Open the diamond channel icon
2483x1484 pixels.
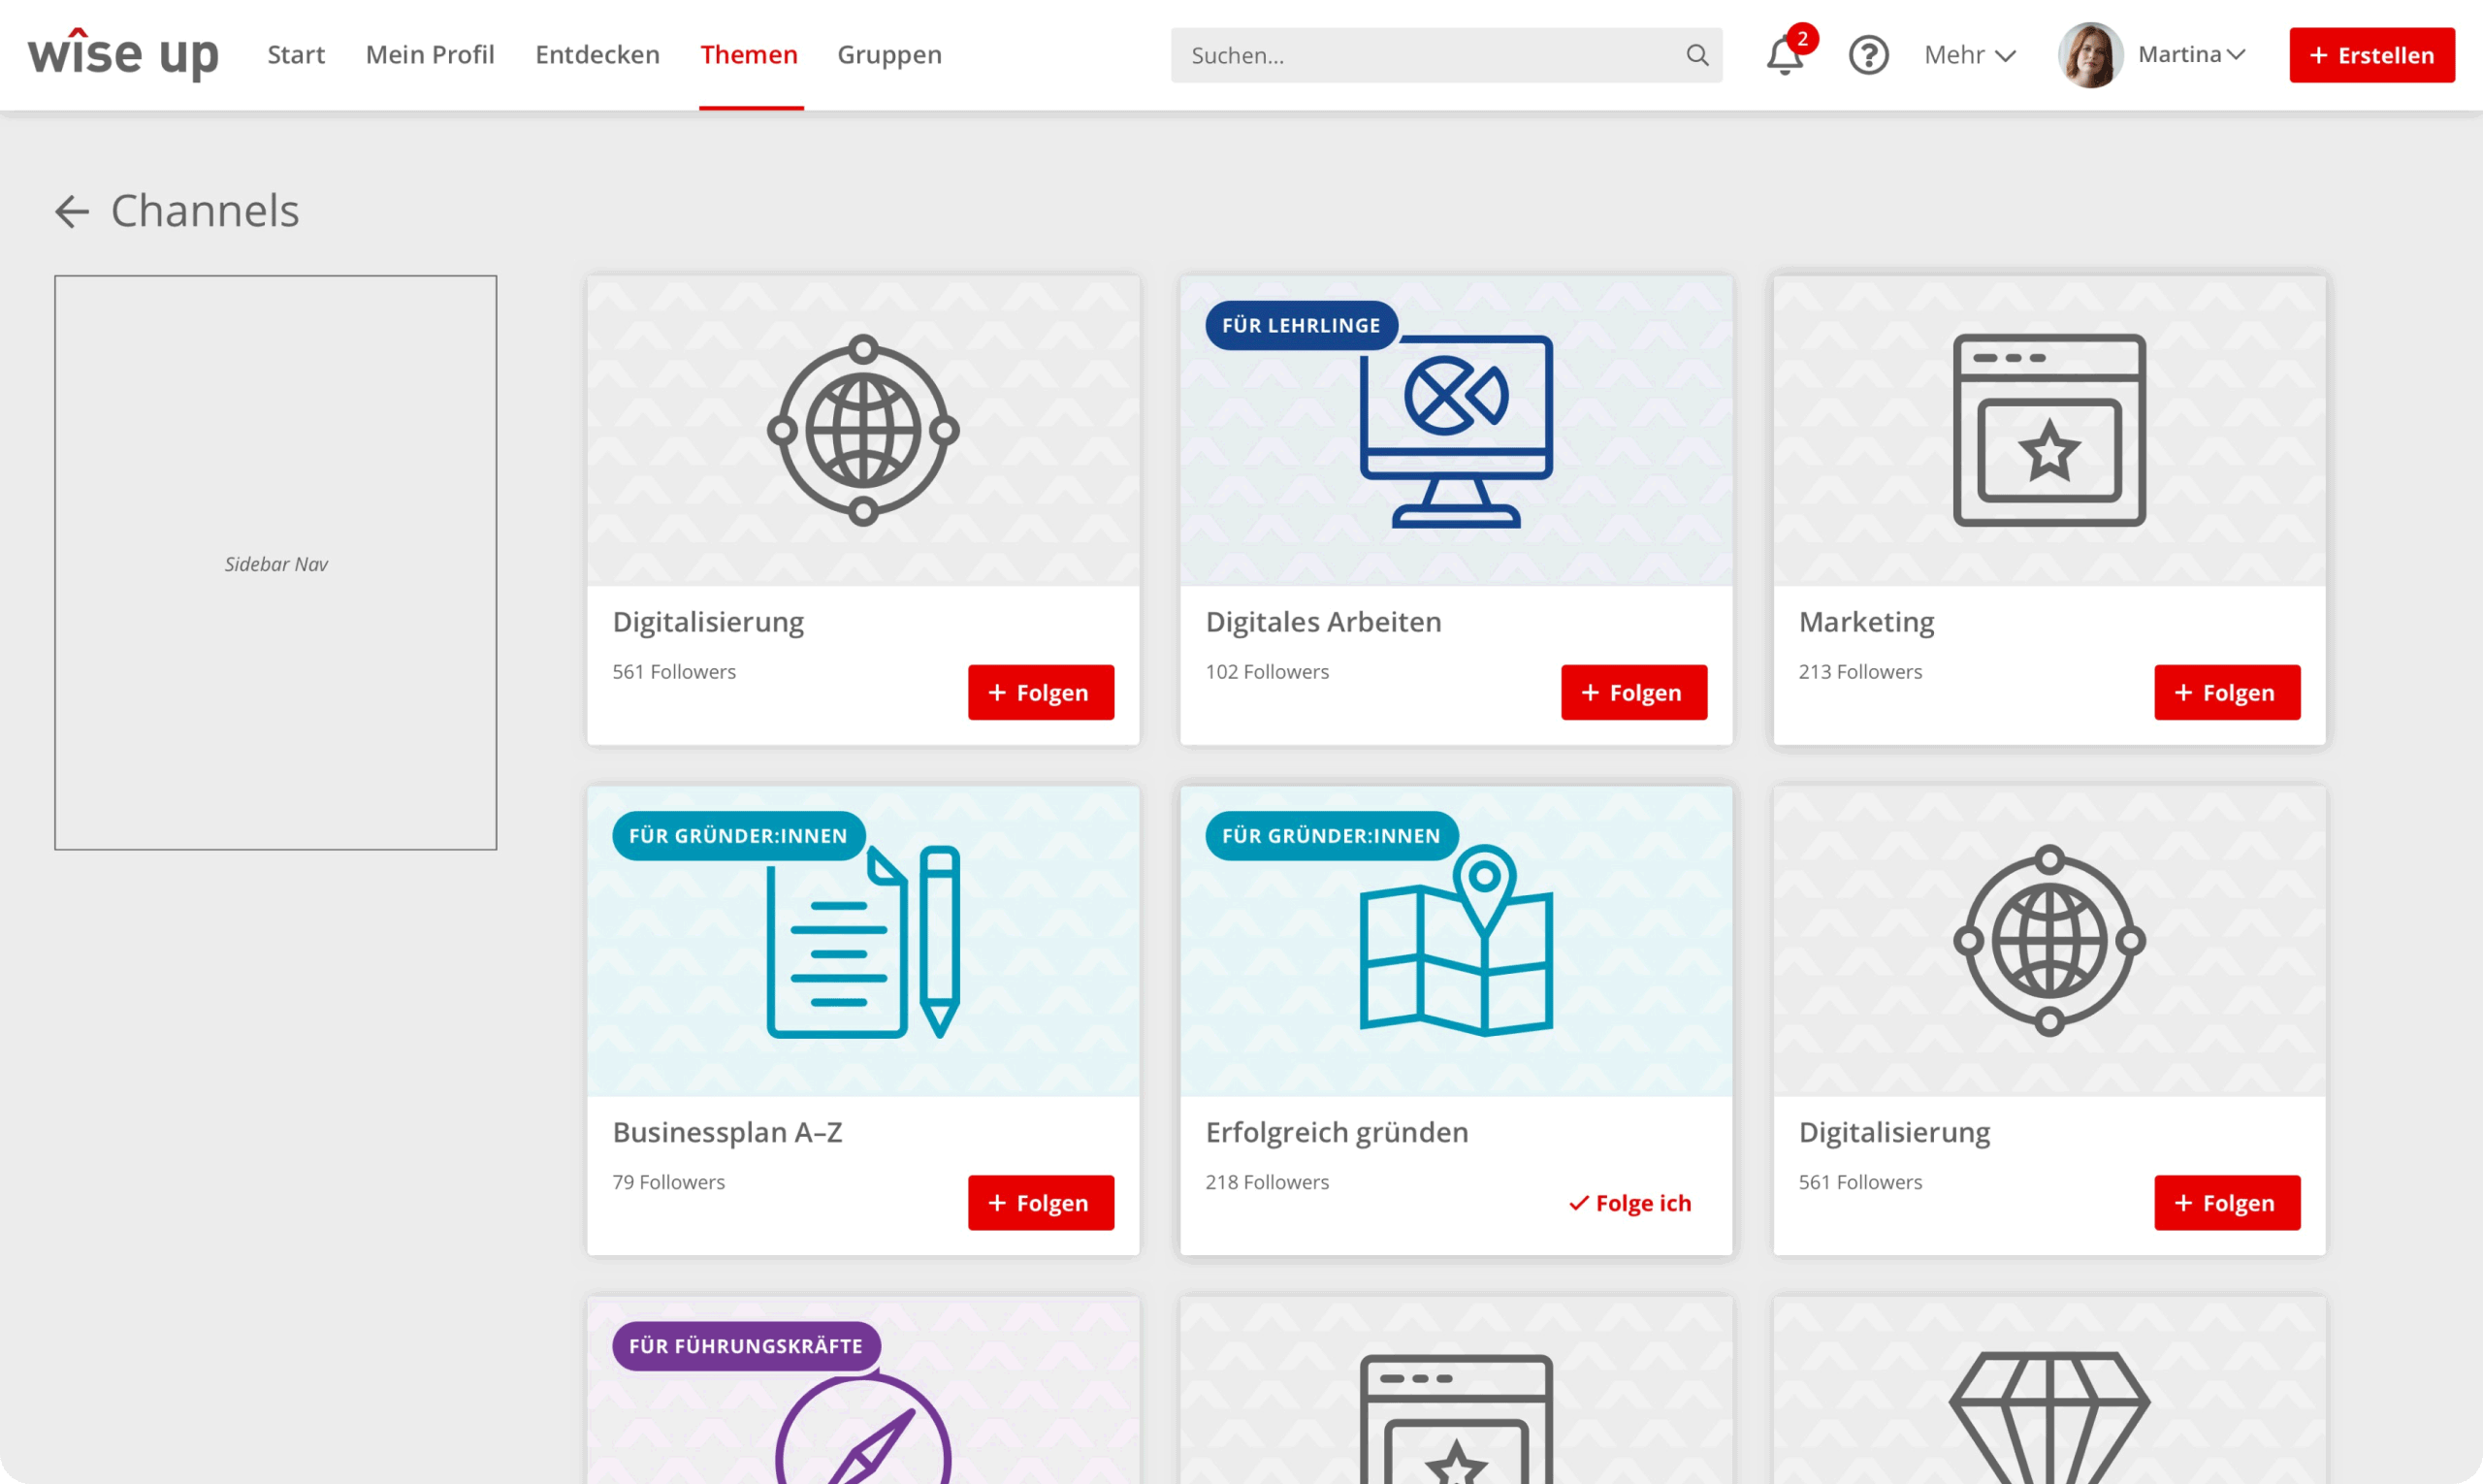pyautogui.click(x=2049, y=1418)
